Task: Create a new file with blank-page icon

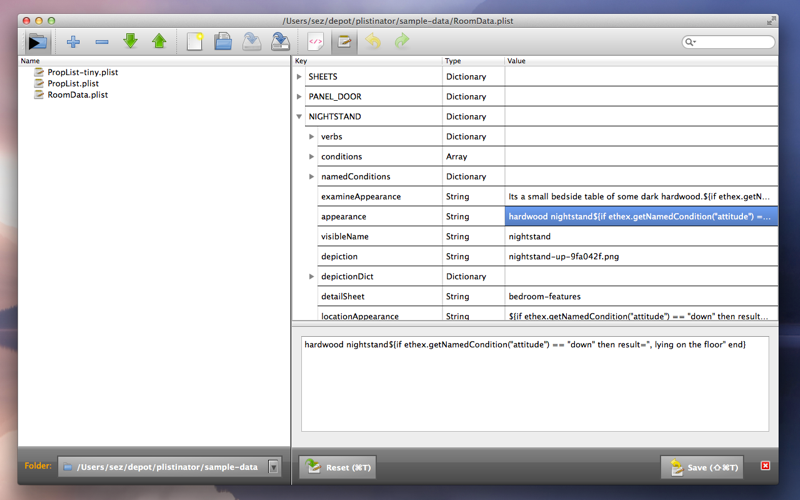Action: point(195,41)
